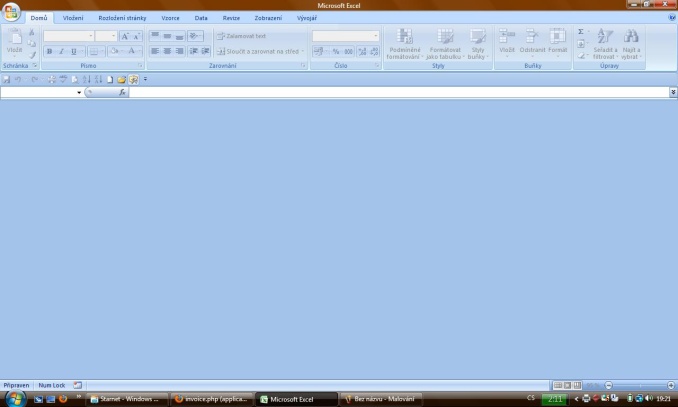Open the Písmo dialog launcher
Image resolution: width=678 pixels, height=407 pixels.
pyautogui.click(x=140, y=66)
